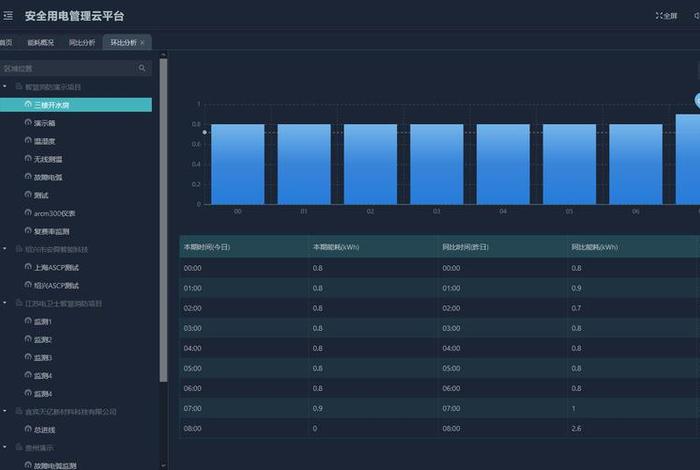Image resolution: width=700 pixels, height=470 pixels.
Task: Collapse the 江苏电卫士智慧消防项目 group
Action: (7, 303)
